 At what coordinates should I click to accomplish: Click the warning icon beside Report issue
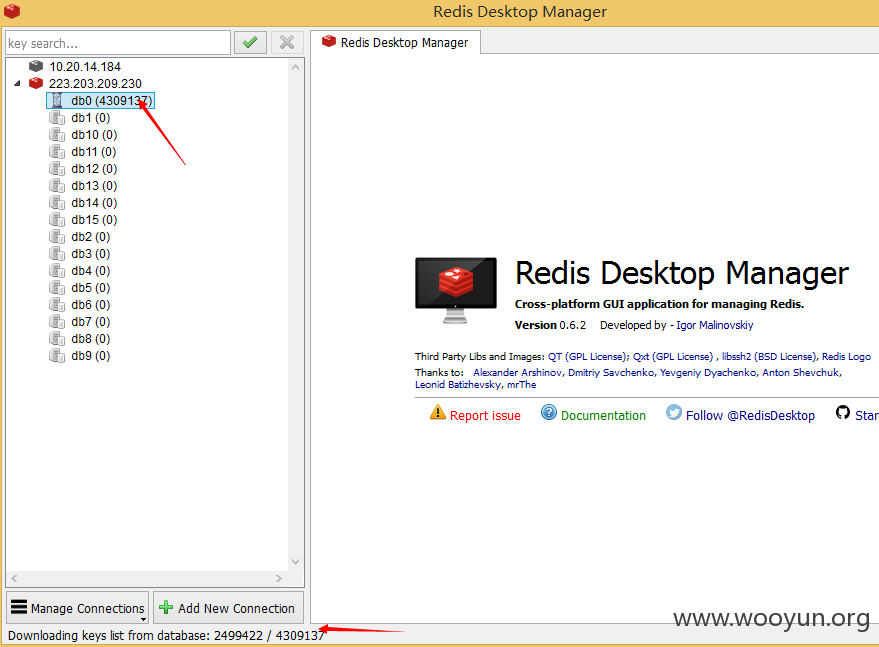pos(437,413)
